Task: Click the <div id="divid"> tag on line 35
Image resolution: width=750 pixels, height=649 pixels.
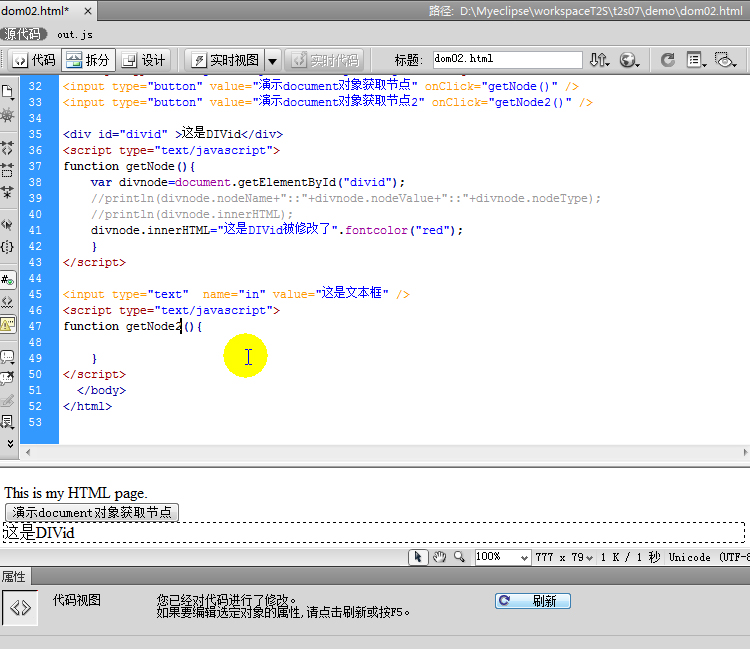Action: [122, 134]
